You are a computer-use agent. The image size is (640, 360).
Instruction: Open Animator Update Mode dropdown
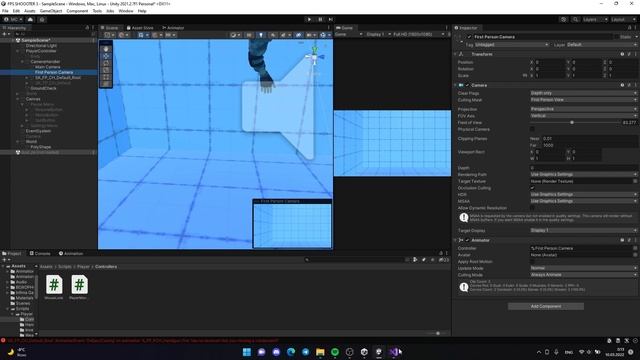(x=584, y=268)
